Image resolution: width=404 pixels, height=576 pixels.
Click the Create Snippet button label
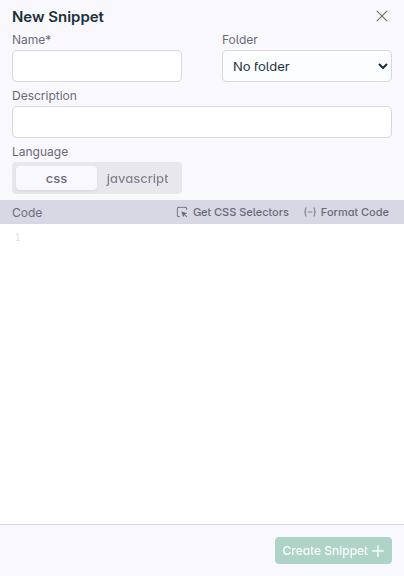[x=325, y=551]
